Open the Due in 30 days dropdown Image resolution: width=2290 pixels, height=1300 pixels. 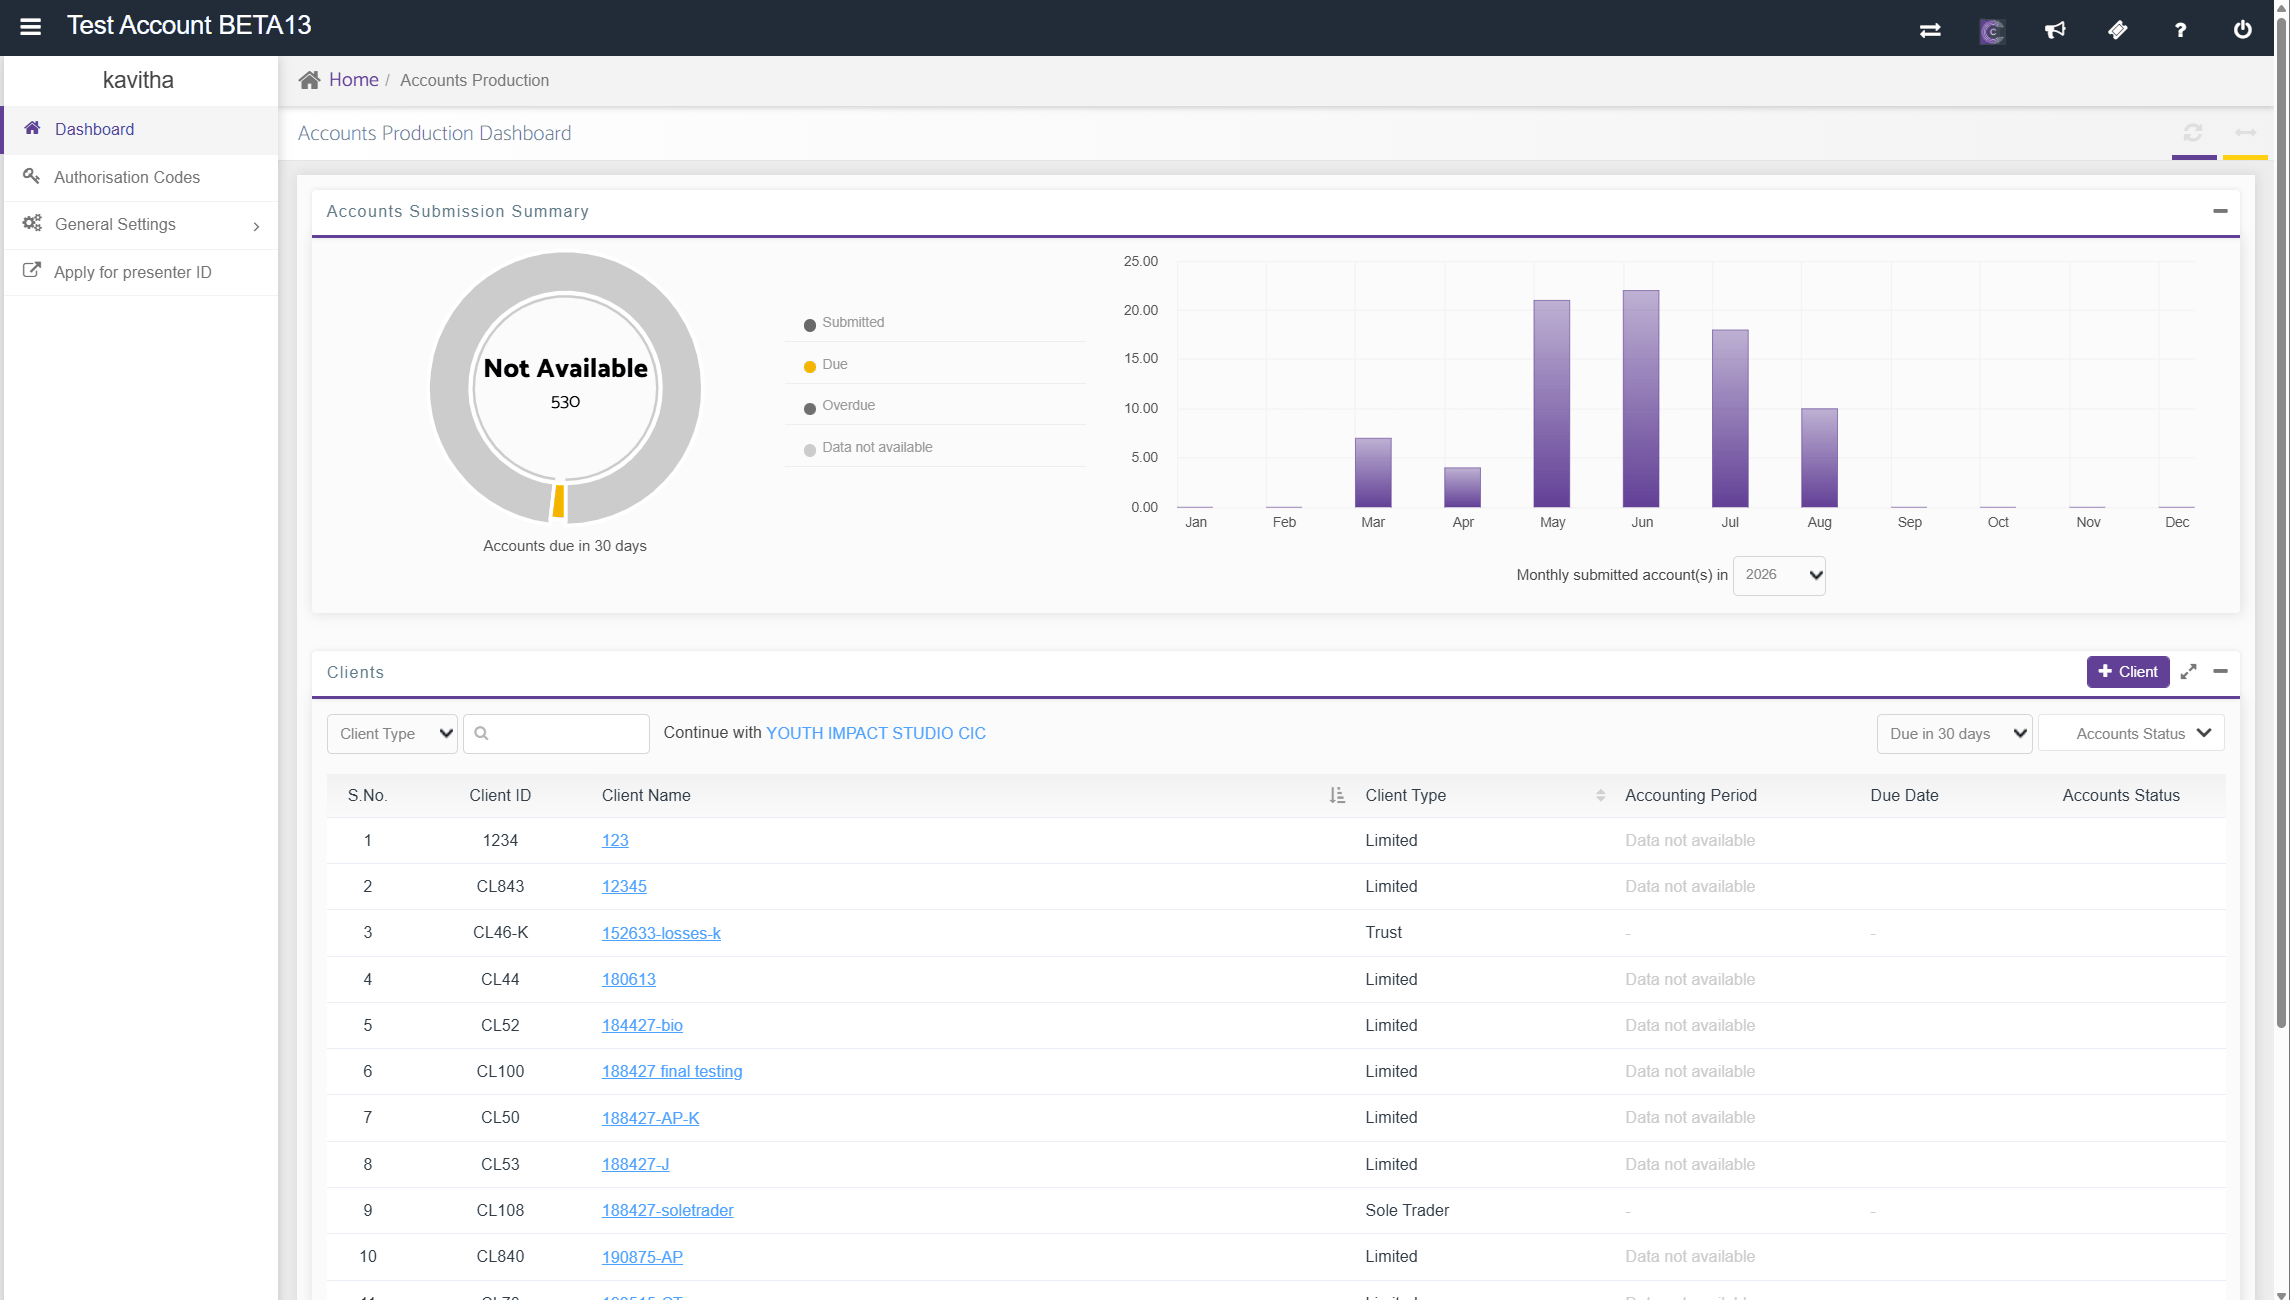click(1955, 734)
